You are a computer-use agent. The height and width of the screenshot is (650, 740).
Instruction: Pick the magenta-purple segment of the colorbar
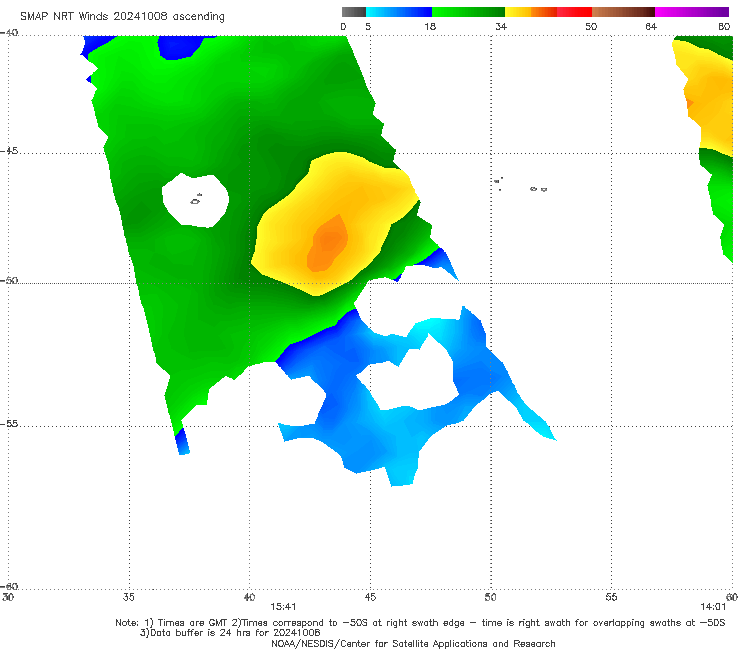[x=692, y=12]
